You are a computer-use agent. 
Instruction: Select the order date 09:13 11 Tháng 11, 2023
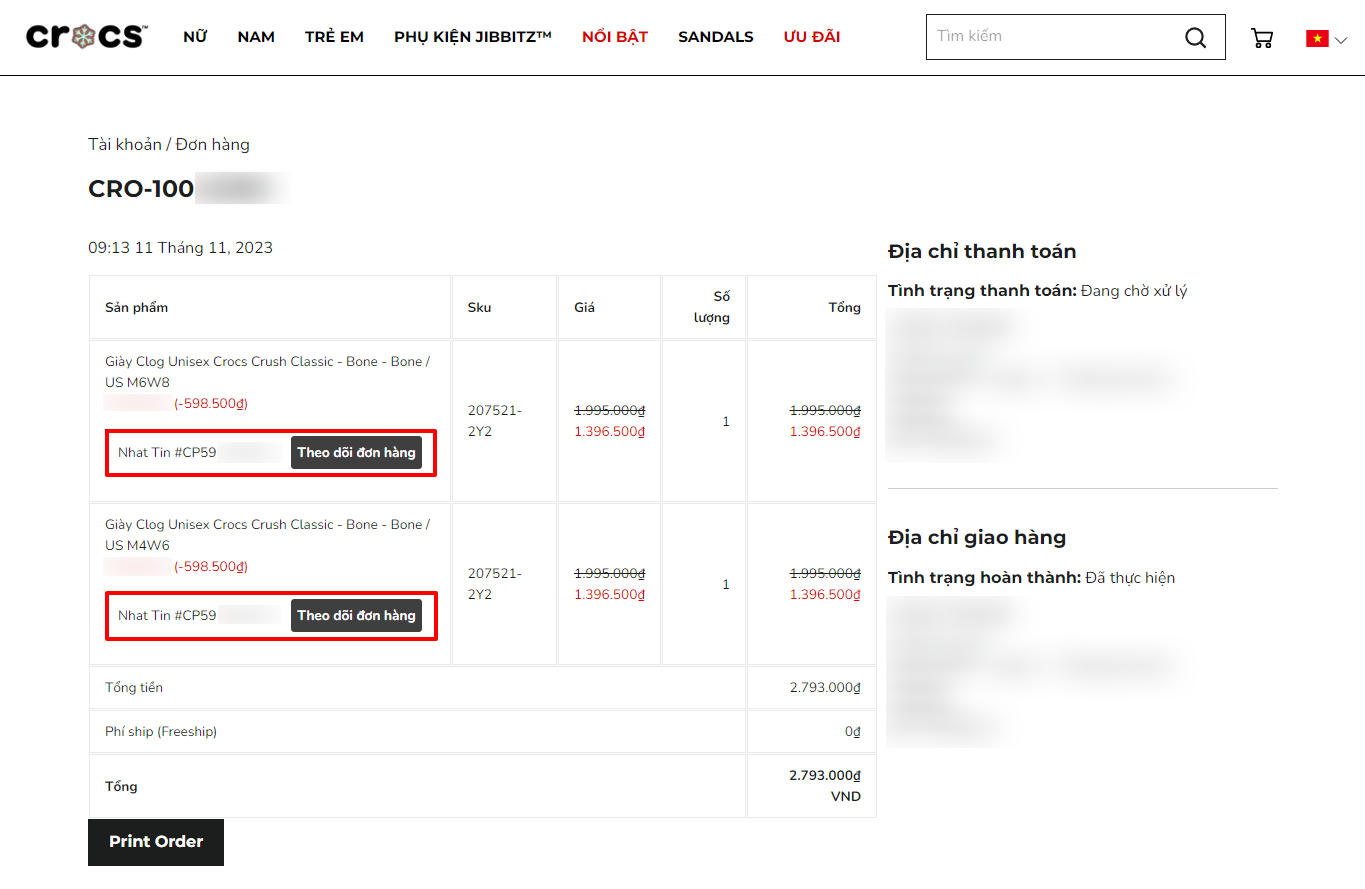180,248
